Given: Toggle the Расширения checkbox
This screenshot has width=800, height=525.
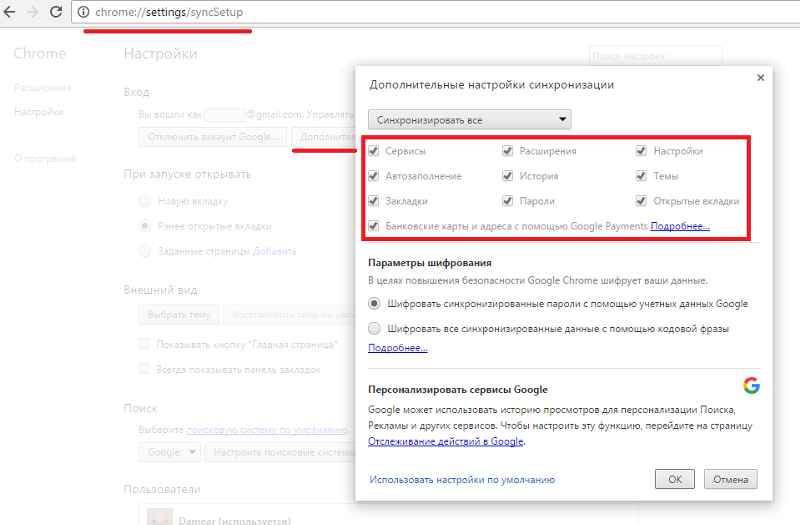Looking at the screenshot, I should click(508, 151).
